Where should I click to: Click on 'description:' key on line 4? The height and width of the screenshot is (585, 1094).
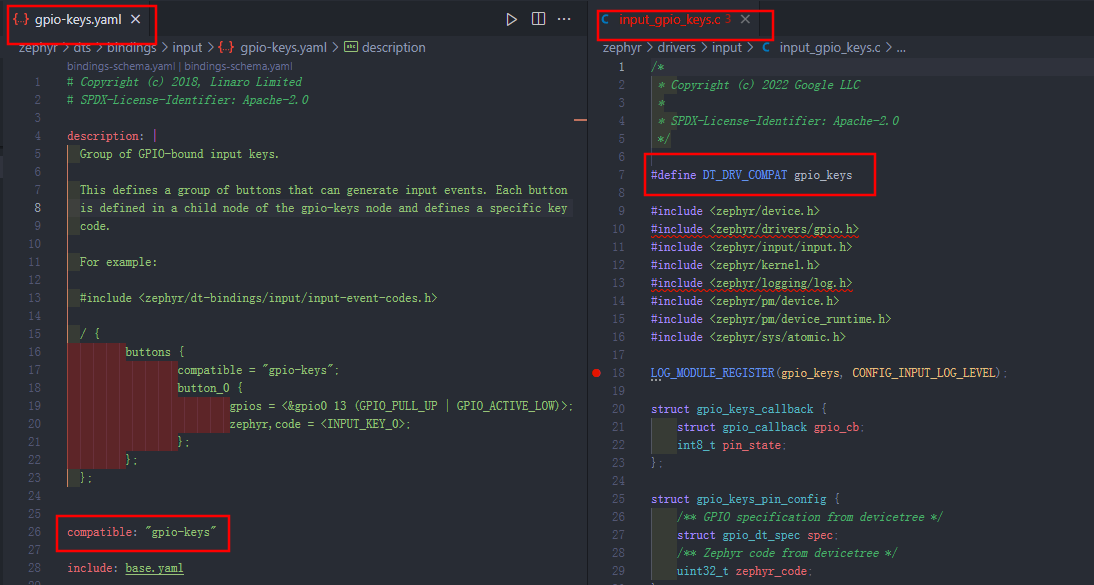[x=105, y=136]
